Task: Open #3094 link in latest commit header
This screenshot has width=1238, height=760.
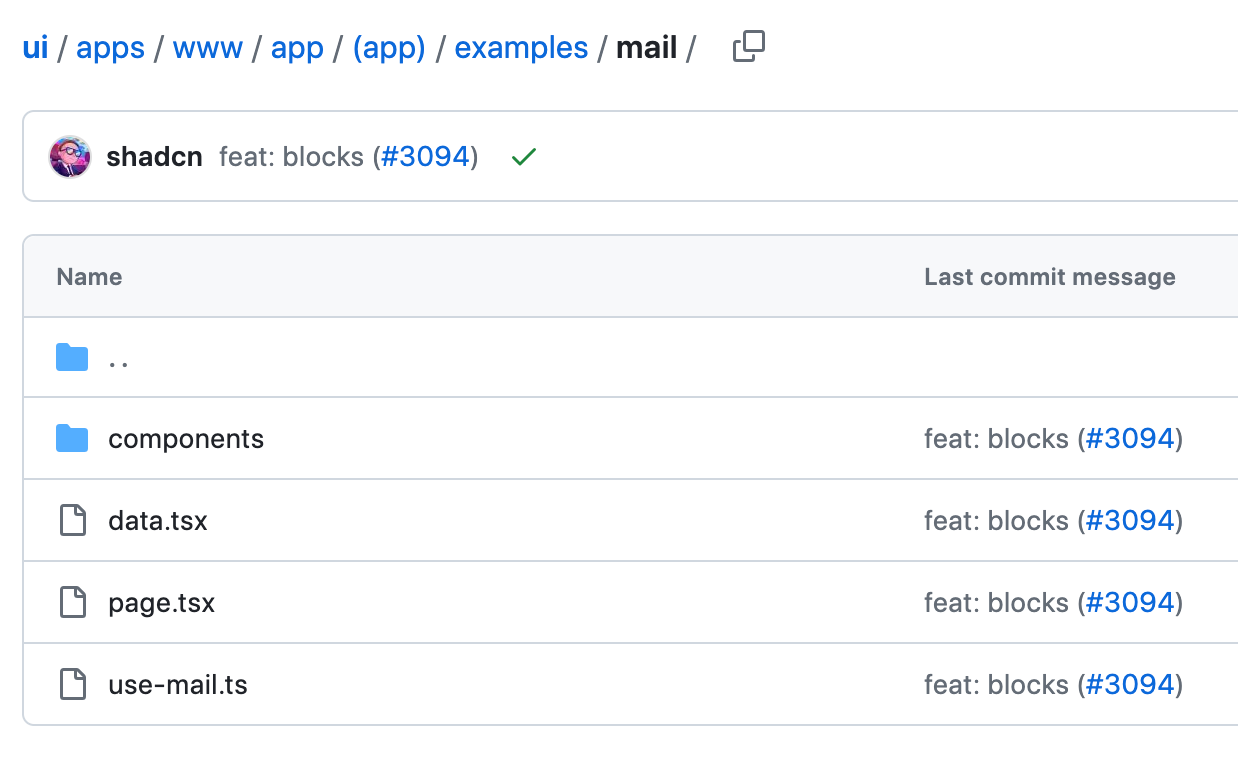Action: point(425,157)
